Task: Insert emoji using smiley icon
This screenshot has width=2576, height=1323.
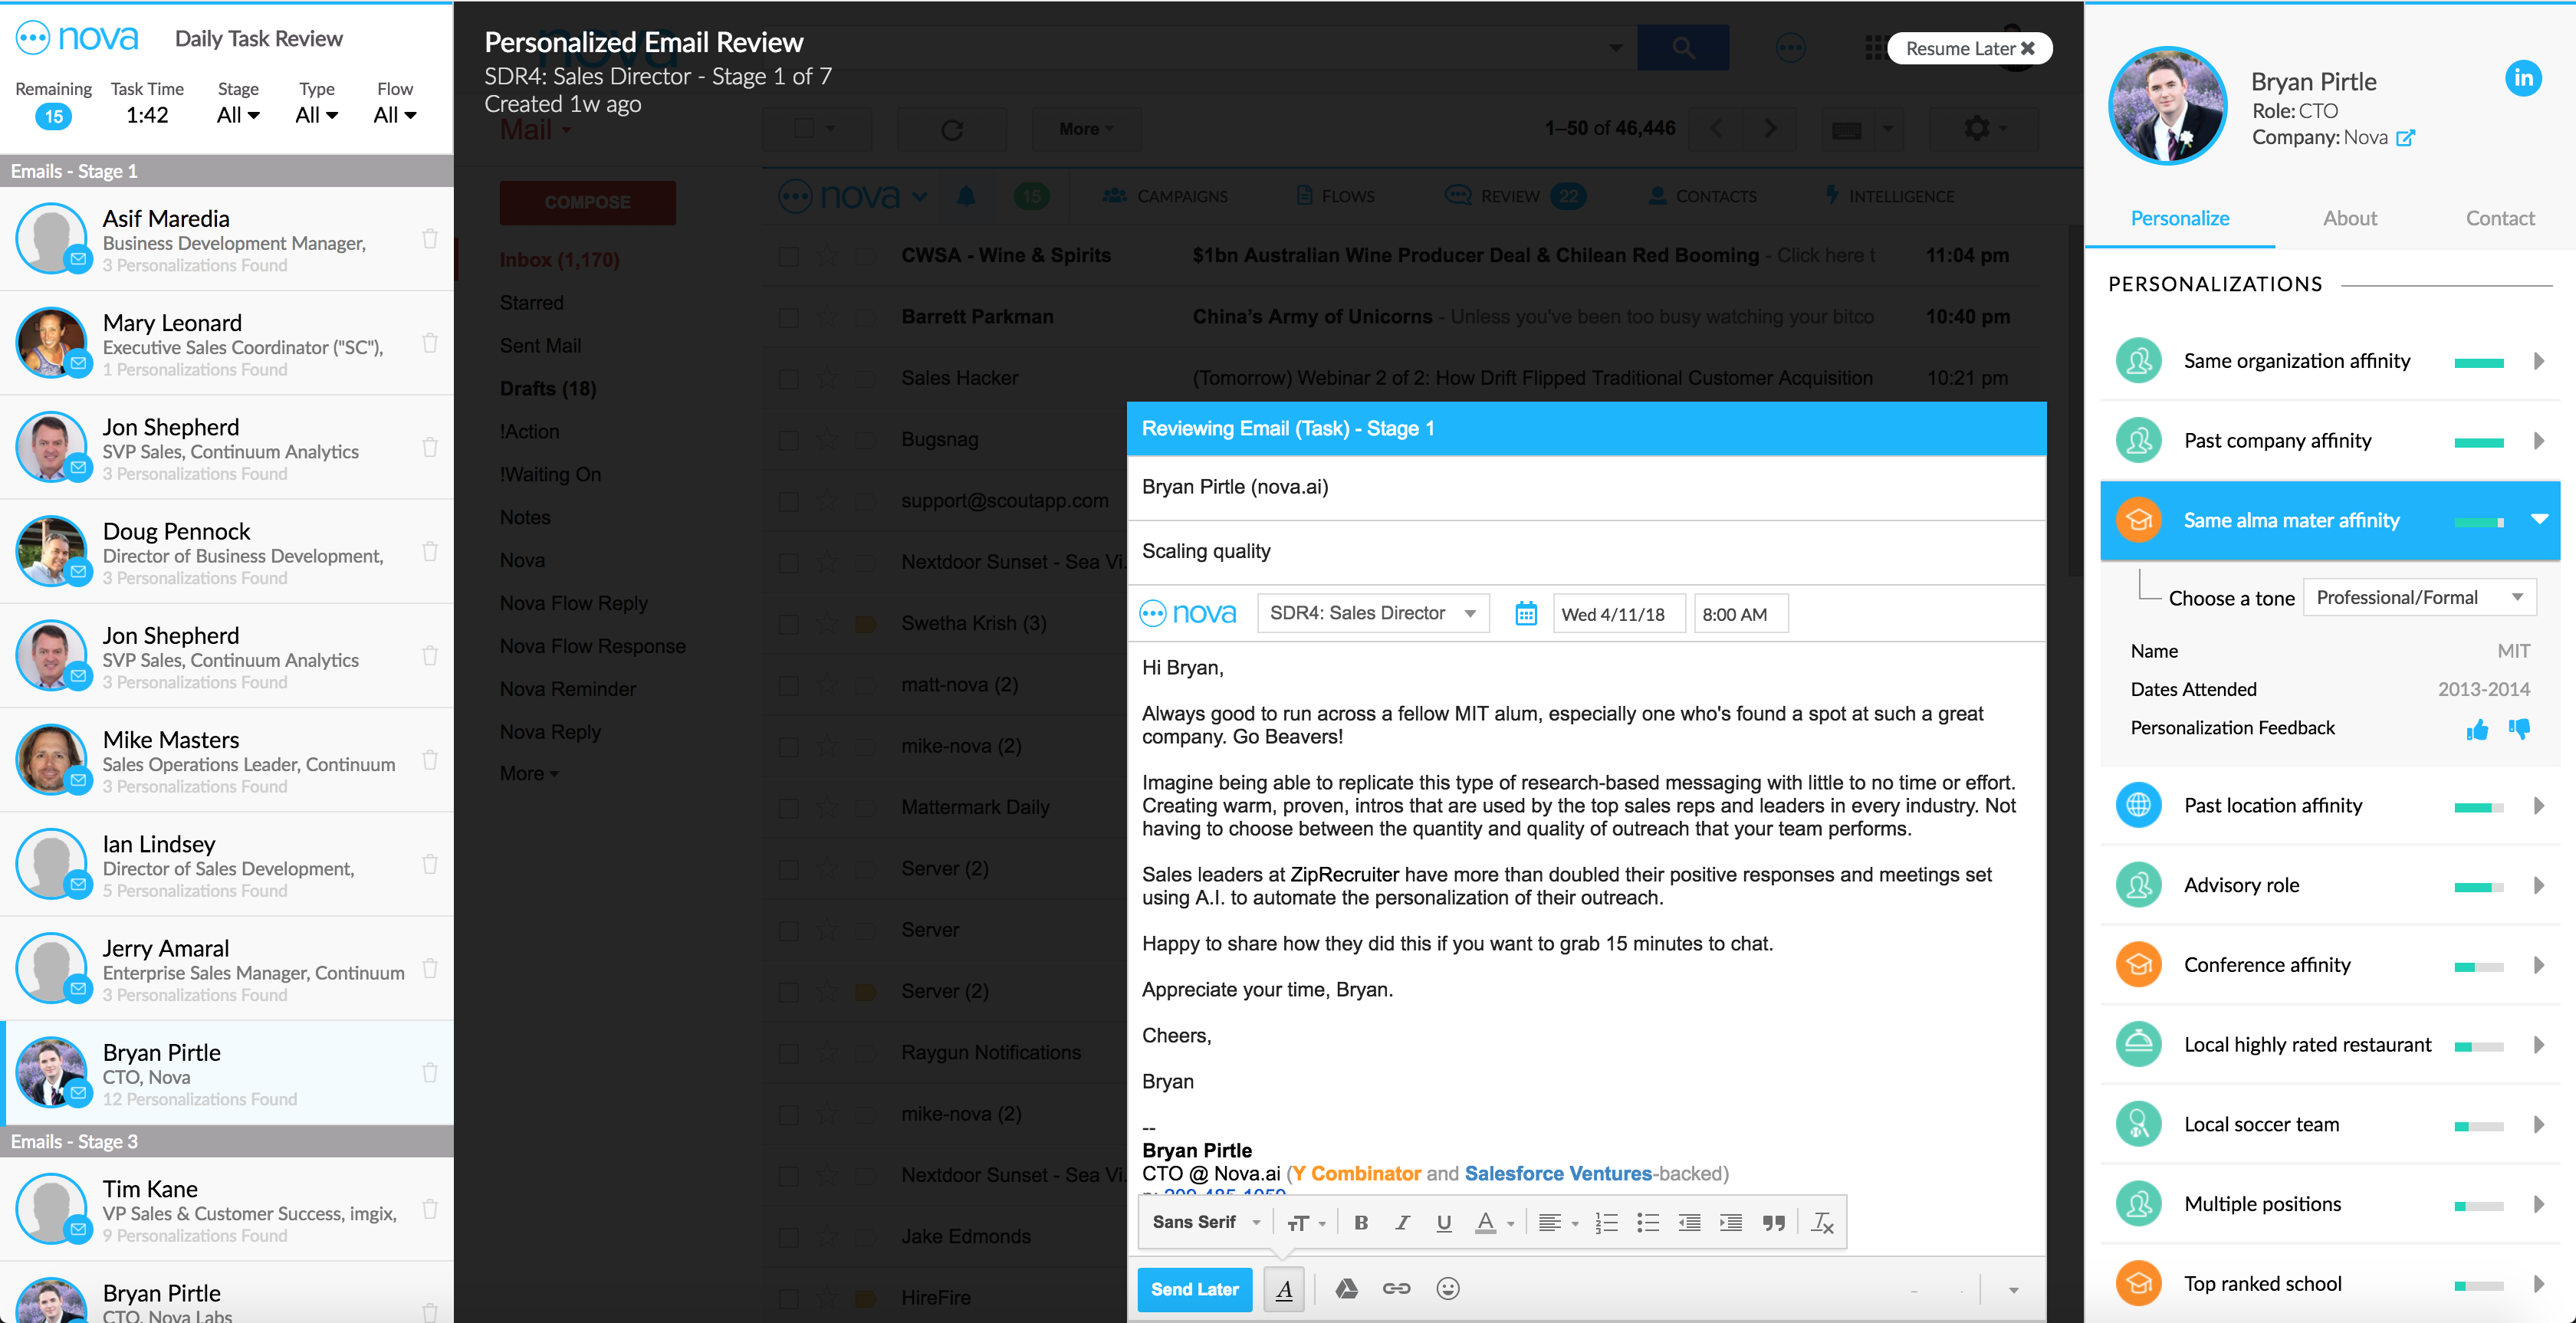Action: point(1447,1289)
